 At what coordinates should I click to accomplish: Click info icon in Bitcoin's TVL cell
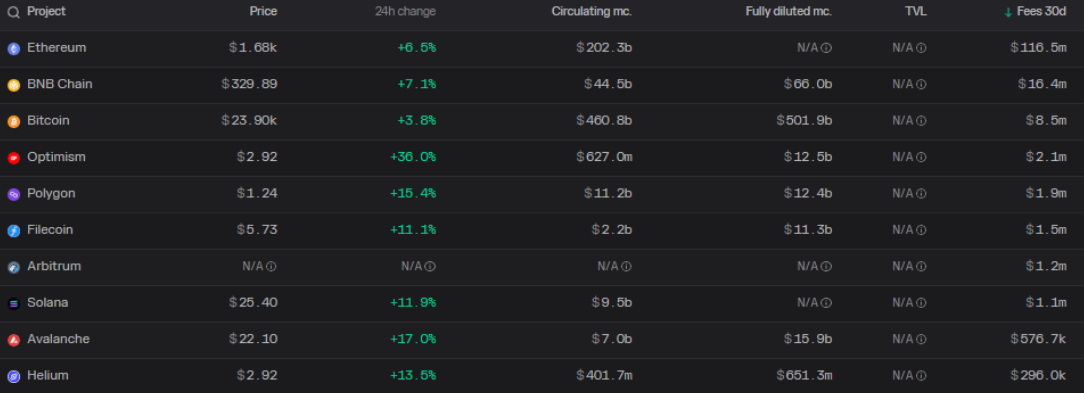[921, 120]
